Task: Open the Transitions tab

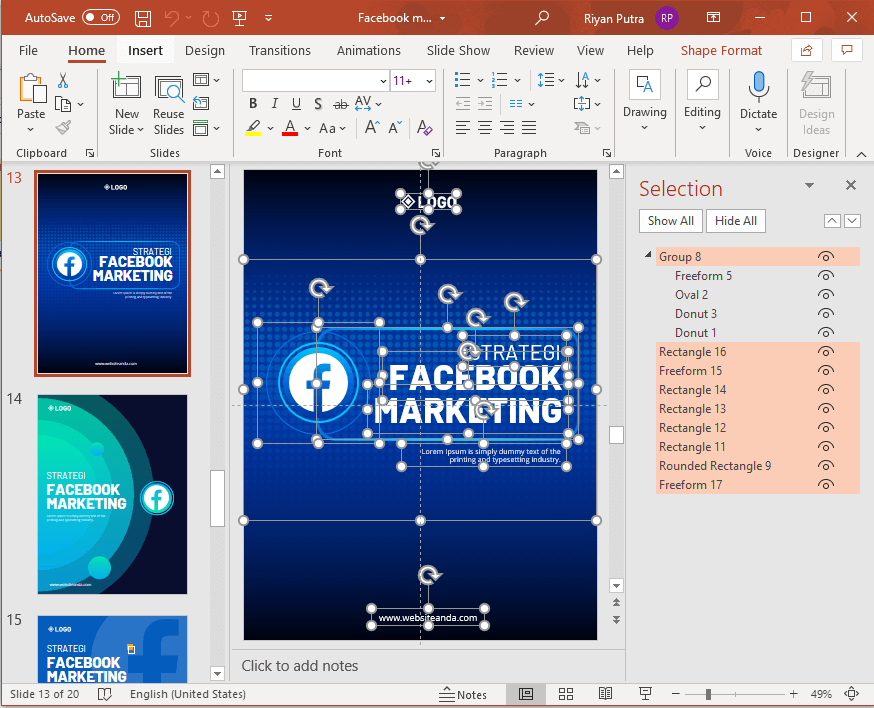Action: (280, 51)
